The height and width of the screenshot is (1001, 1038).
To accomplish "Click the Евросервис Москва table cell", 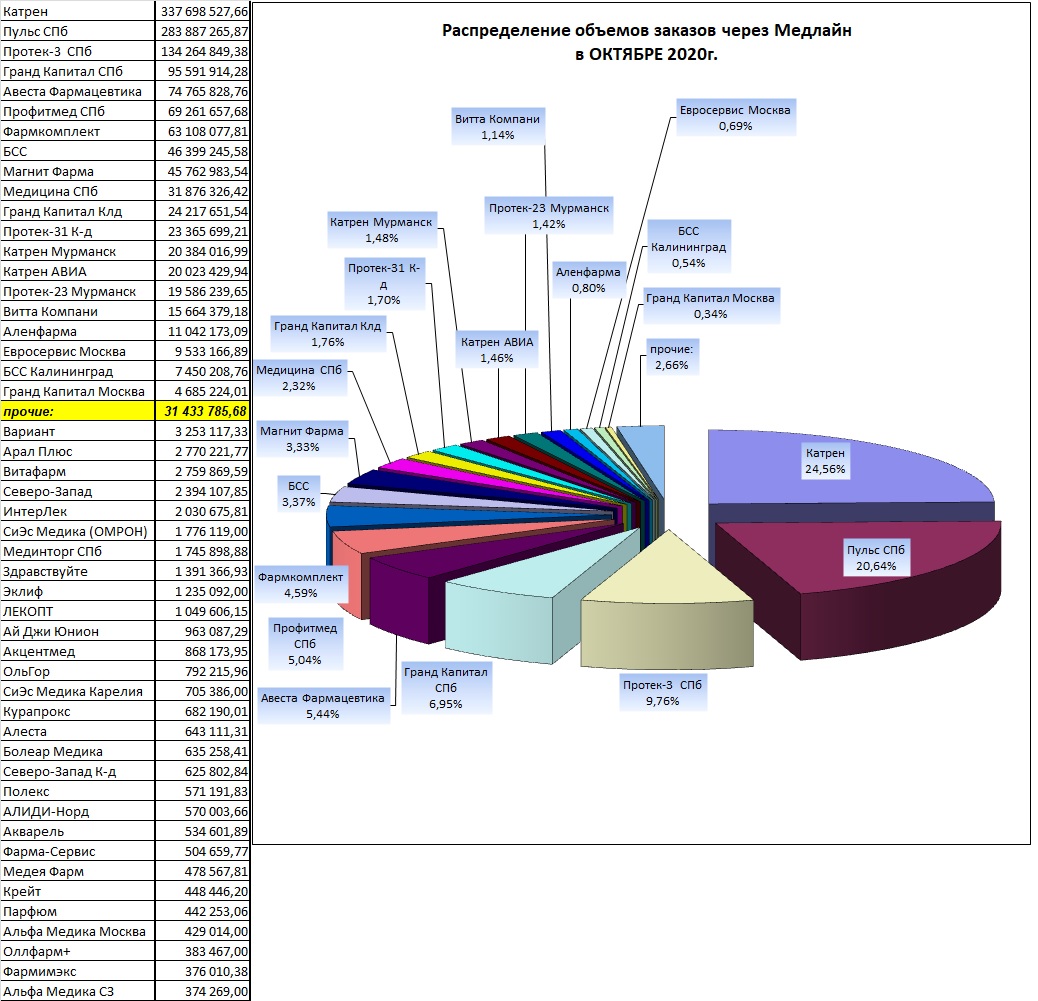I will (x=77, y=352).
